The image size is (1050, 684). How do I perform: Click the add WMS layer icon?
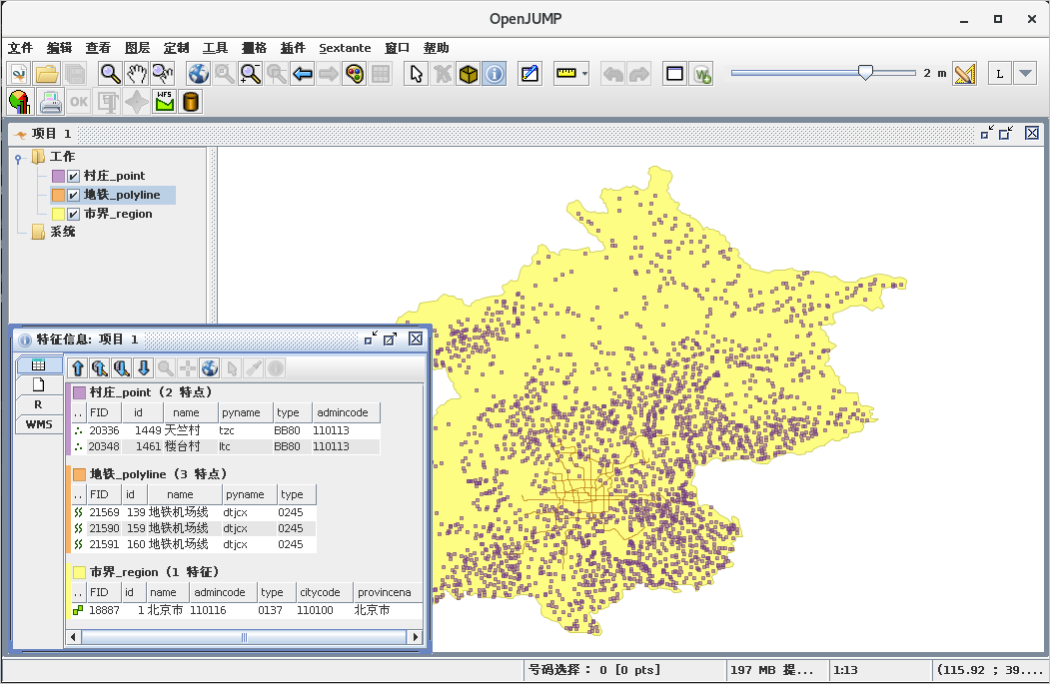(701, 74)
